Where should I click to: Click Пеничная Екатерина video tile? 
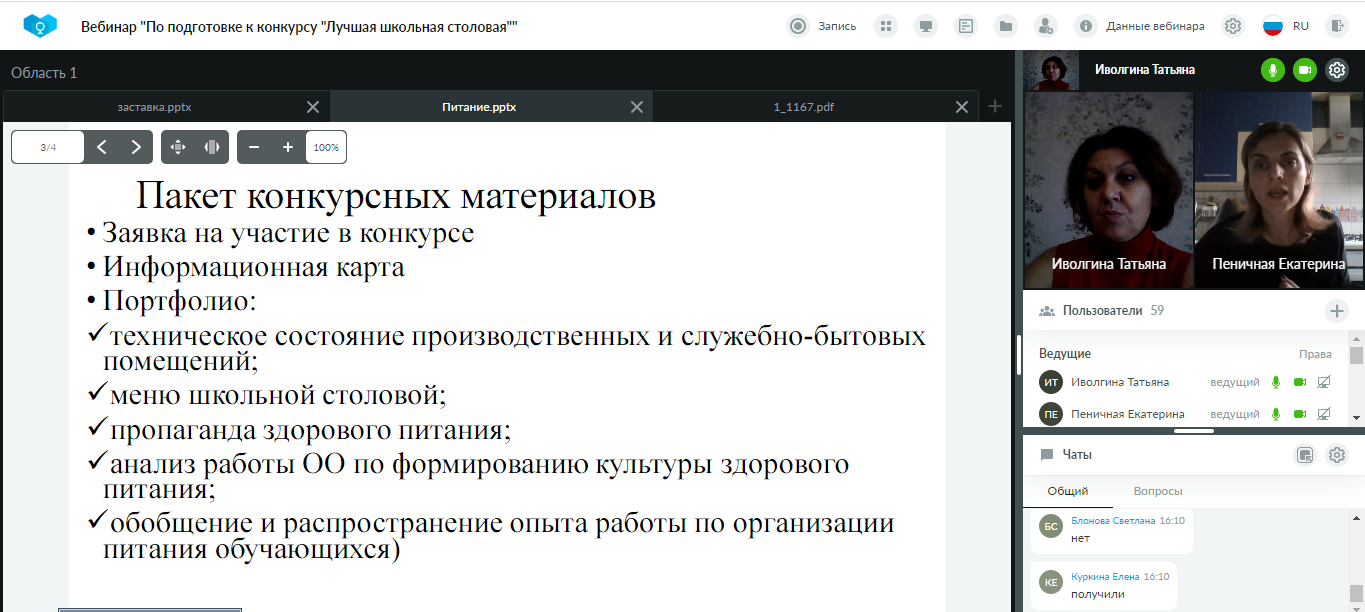[1279, 191]
